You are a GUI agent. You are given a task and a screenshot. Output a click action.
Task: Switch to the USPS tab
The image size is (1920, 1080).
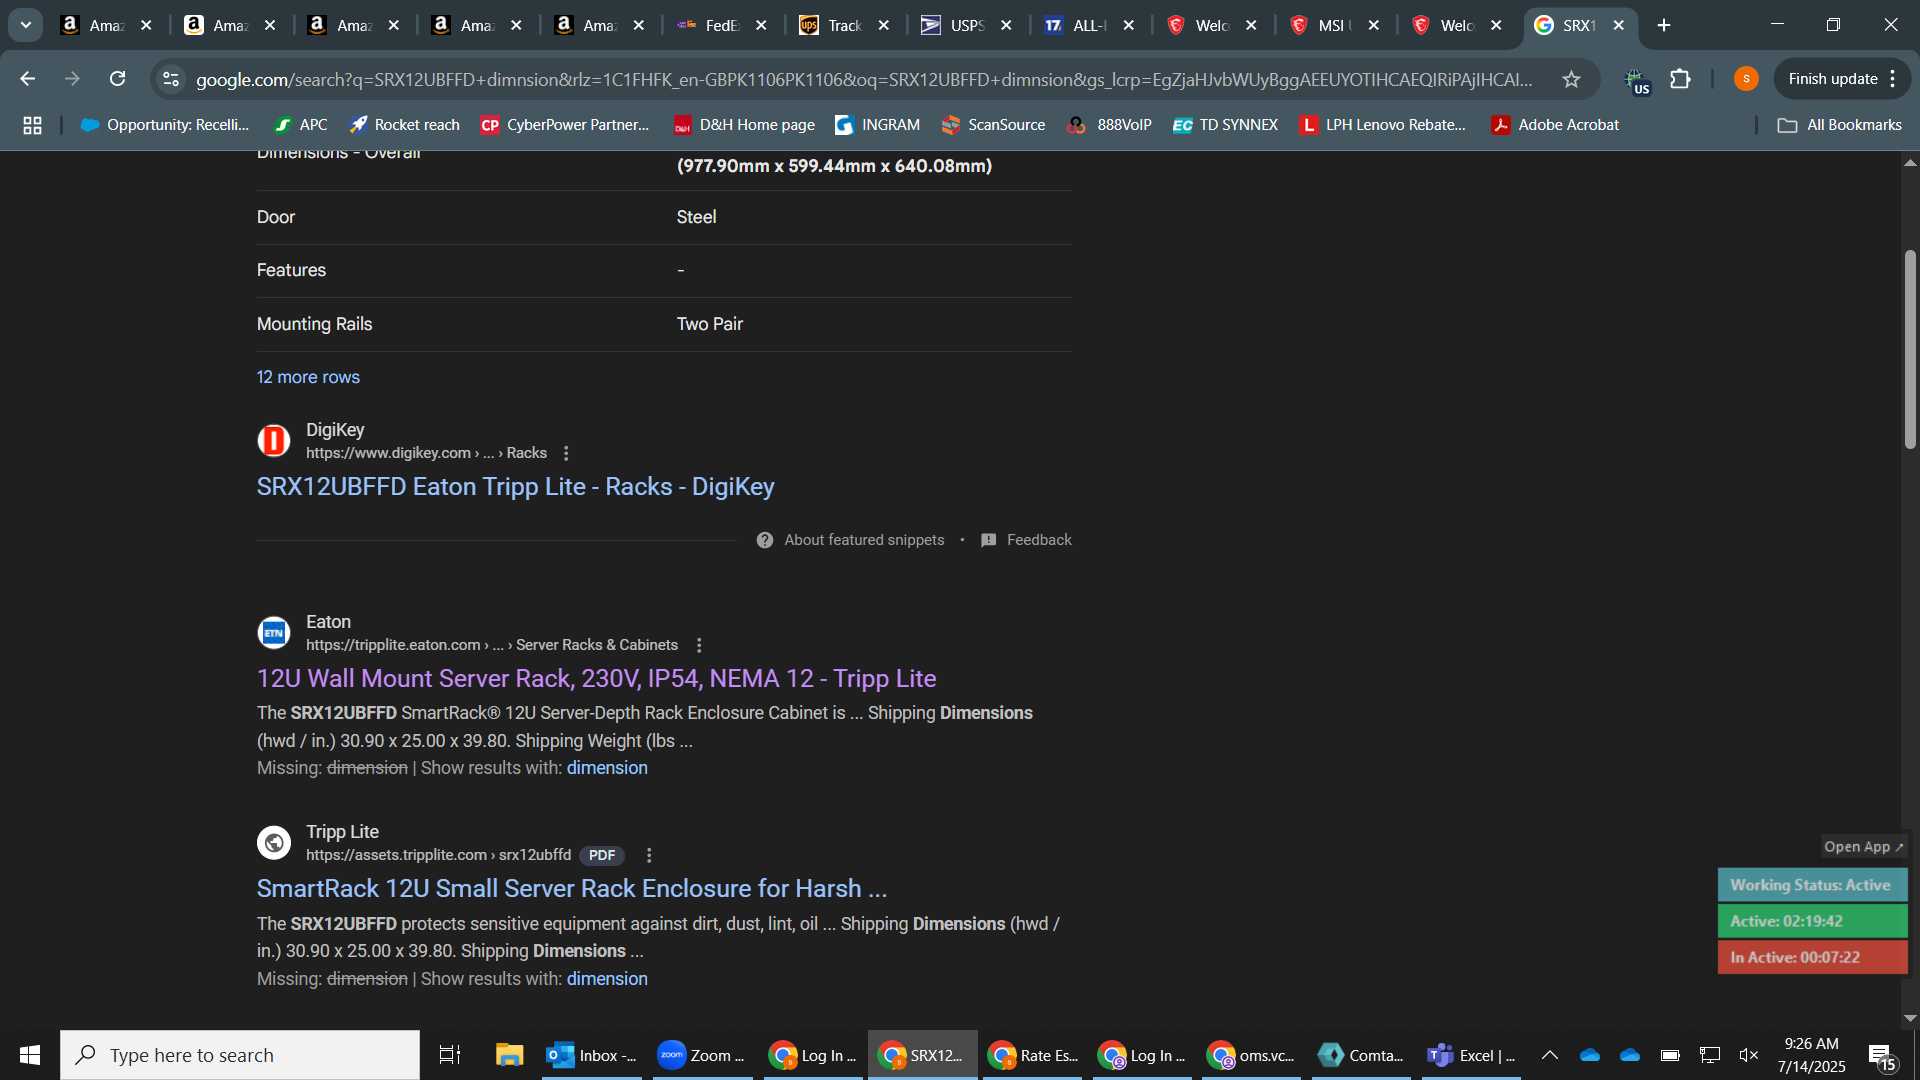point(966,25)
